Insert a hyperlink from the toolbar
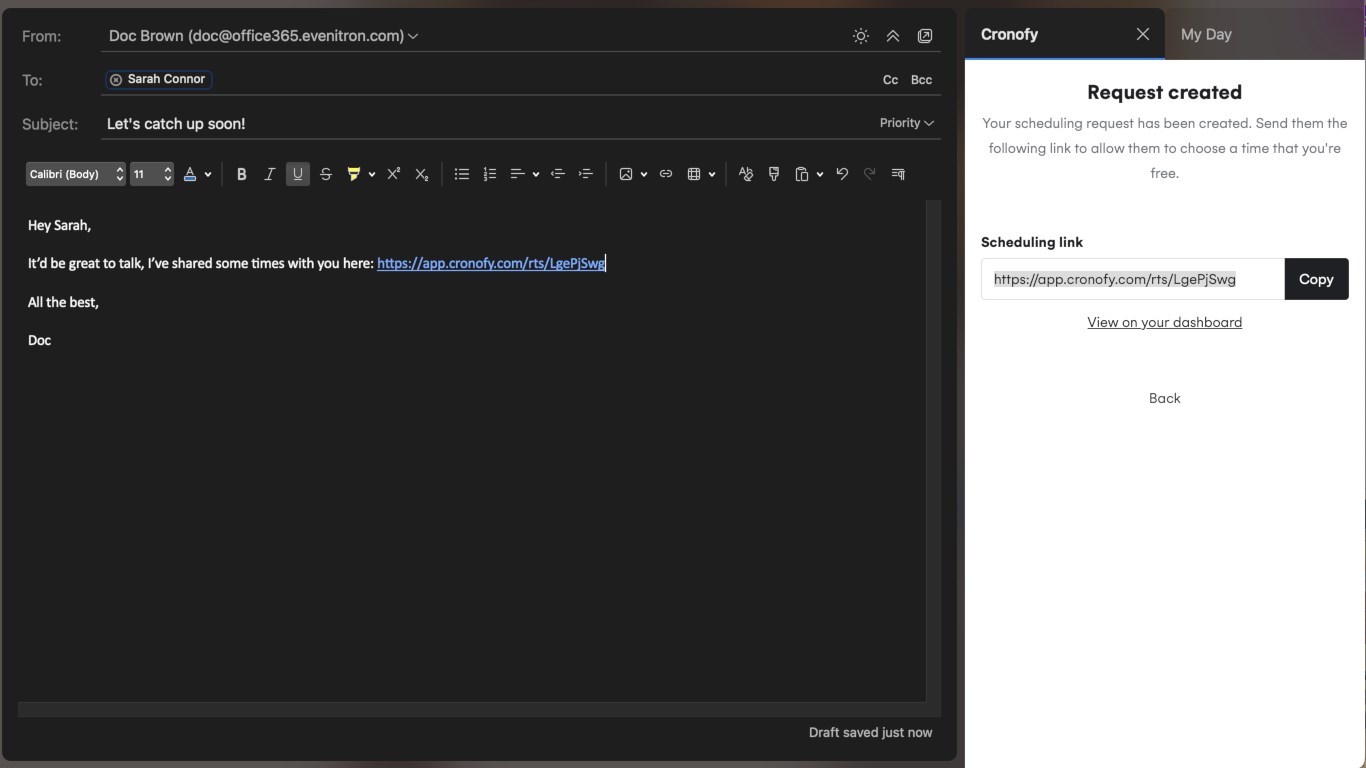This screenshot has width=1366, height=768. click(666, 174)
